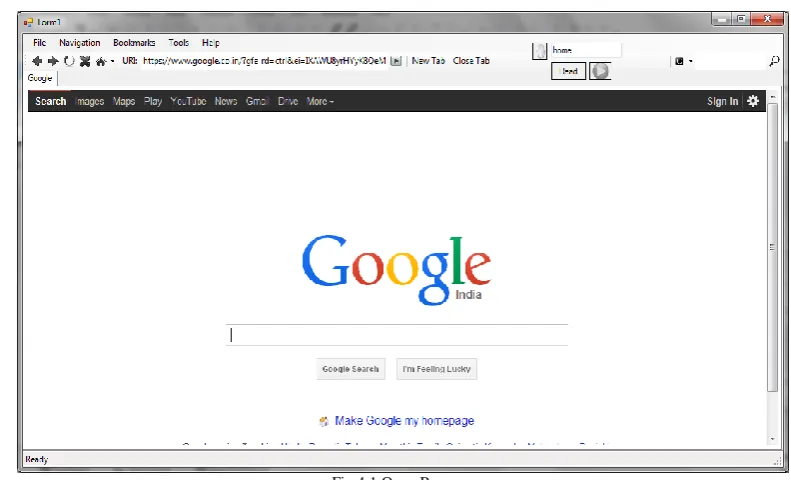791x480 pixels.
Task: Click Make Google my homepage link
Action: (x=404, y=421)
